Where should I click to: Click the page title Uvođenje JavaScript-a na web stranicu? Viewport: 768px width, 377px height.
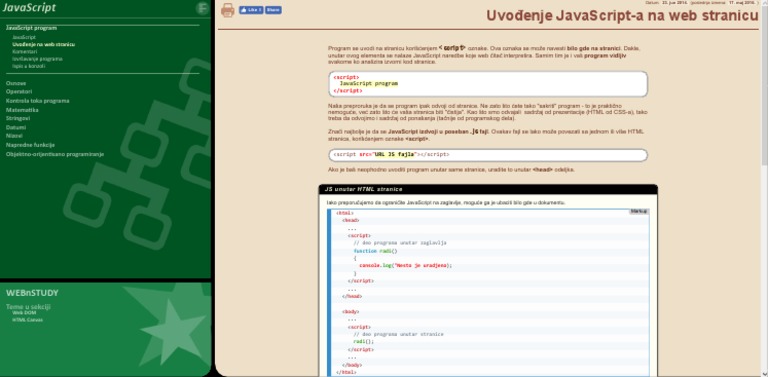pyautogui.click(x=622, y=16)
